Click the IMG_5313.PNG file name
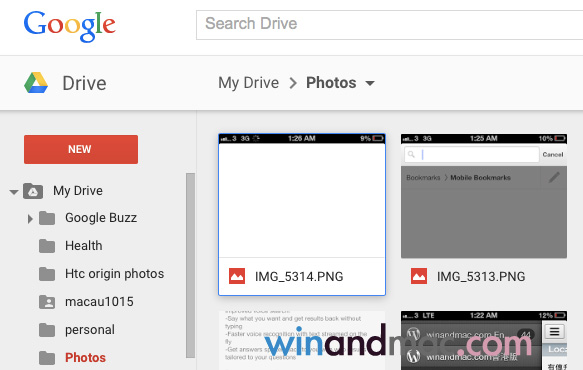583x370 pixels. pos(481,276)
